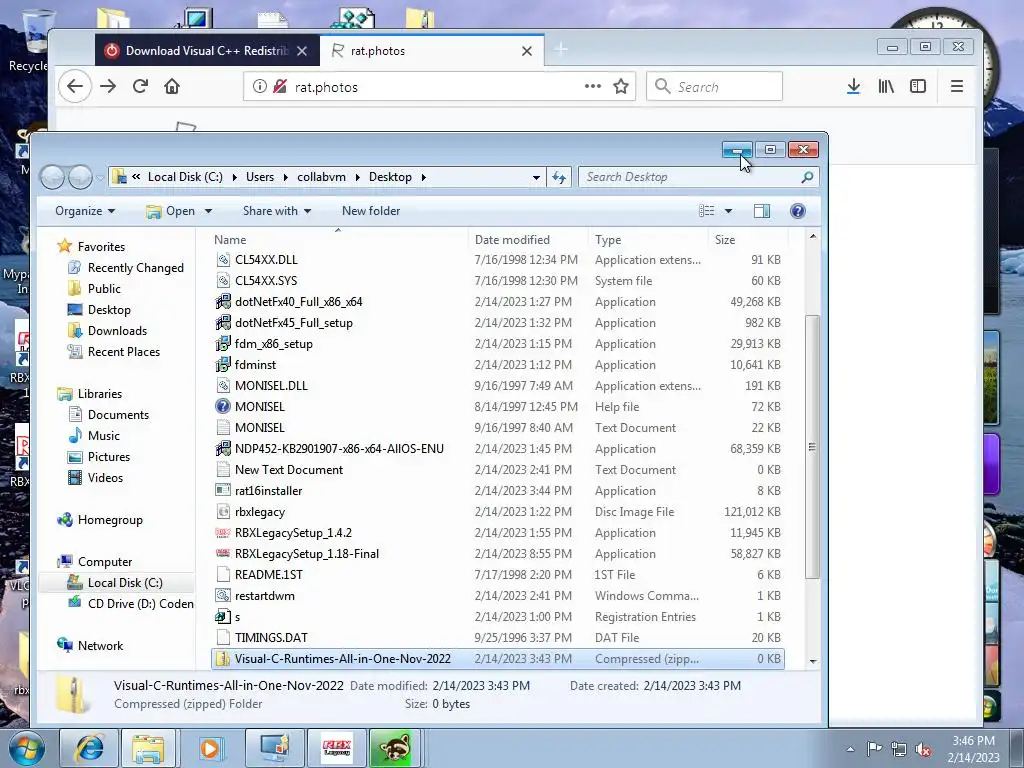1024x768 pixels.
Task: Open page actions three-dot menu
Action: [592, 86]
